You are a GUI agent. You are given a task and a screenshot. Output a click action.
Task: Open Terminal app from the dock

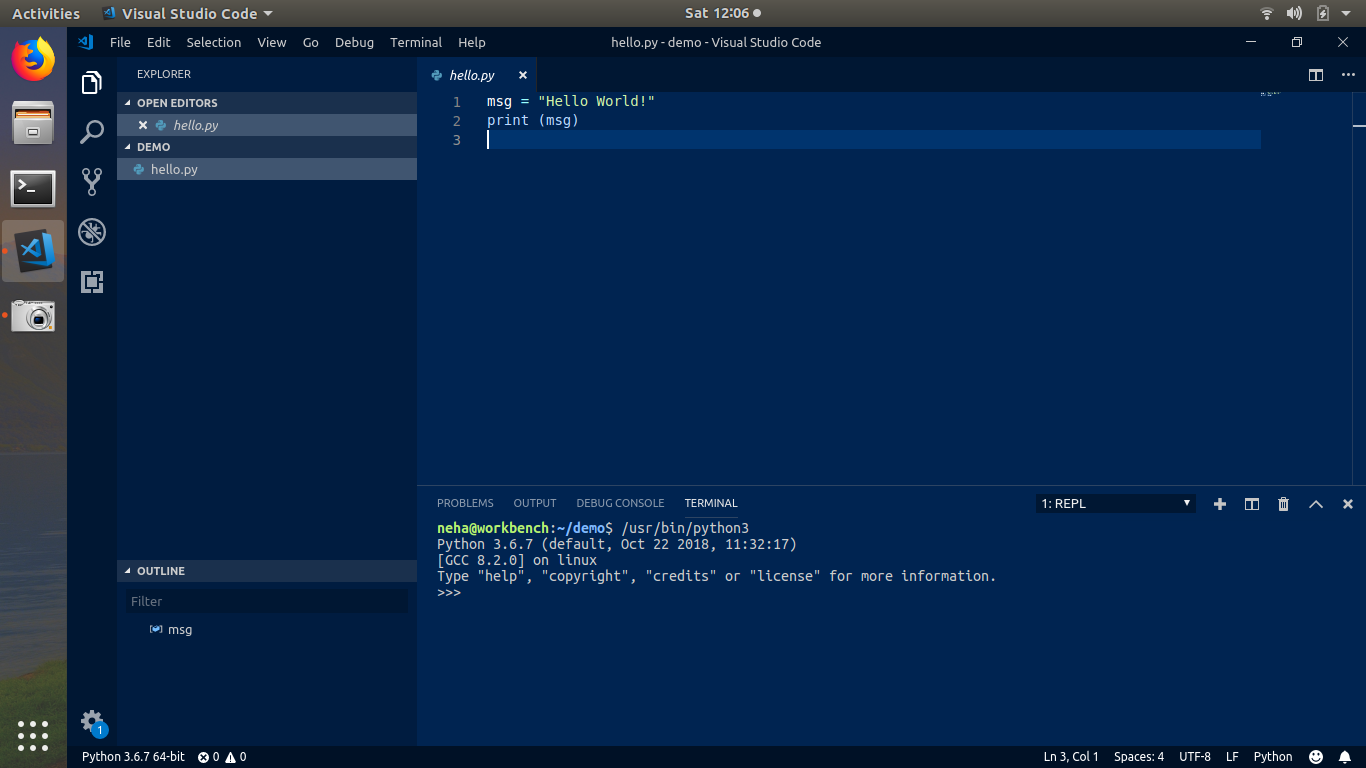33,187
